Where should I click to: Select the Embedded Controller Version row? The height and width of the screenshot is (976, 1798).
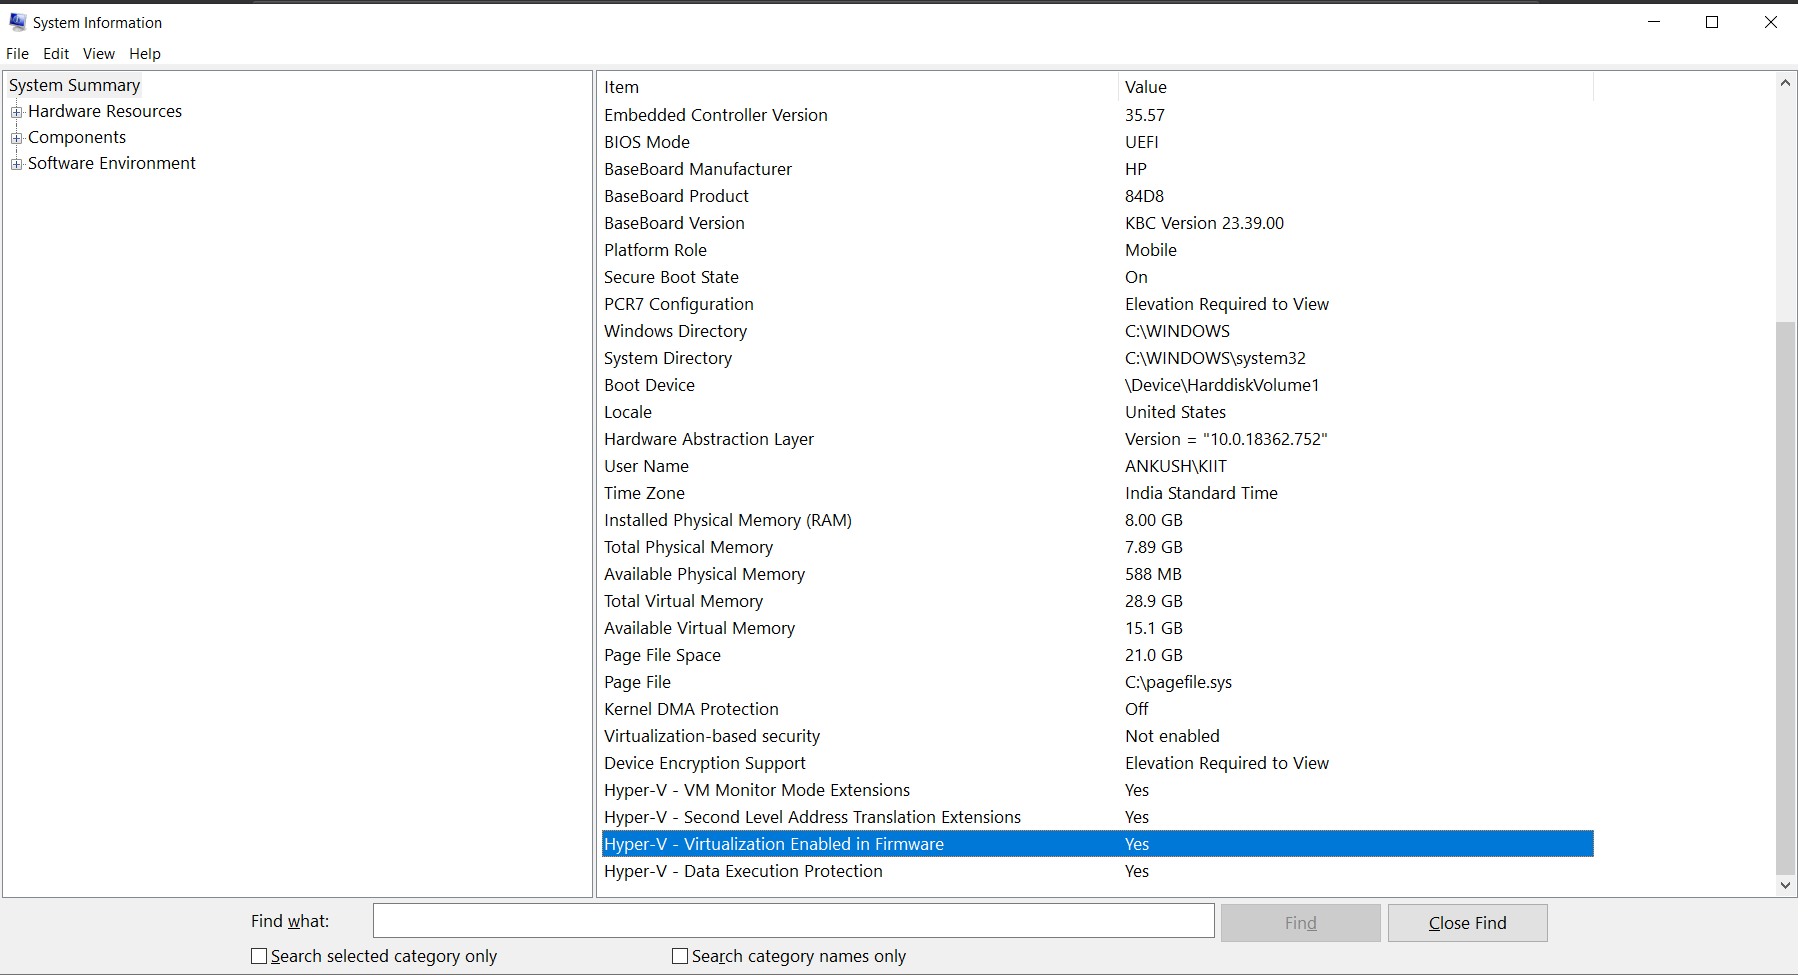1097,115
